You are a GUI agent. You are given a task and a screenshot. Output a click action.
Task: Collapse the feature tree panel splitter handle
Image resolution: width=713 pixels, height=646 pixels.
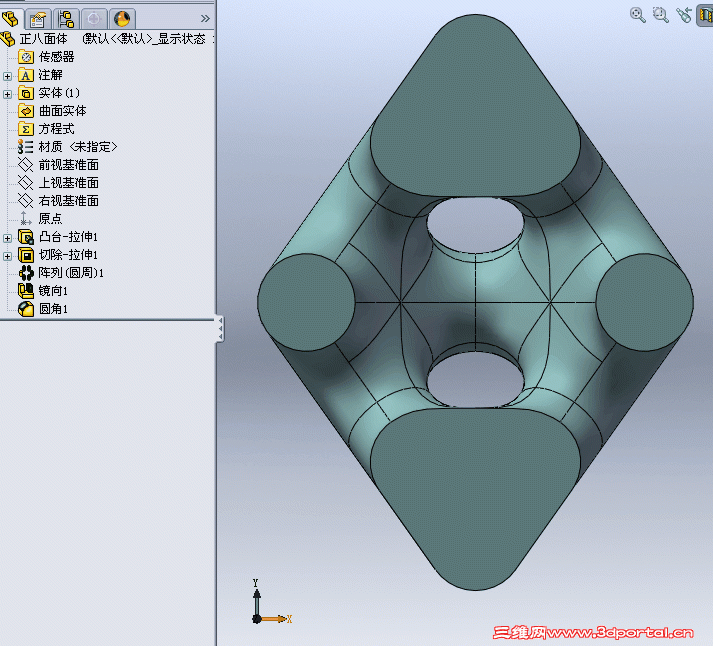220,328
